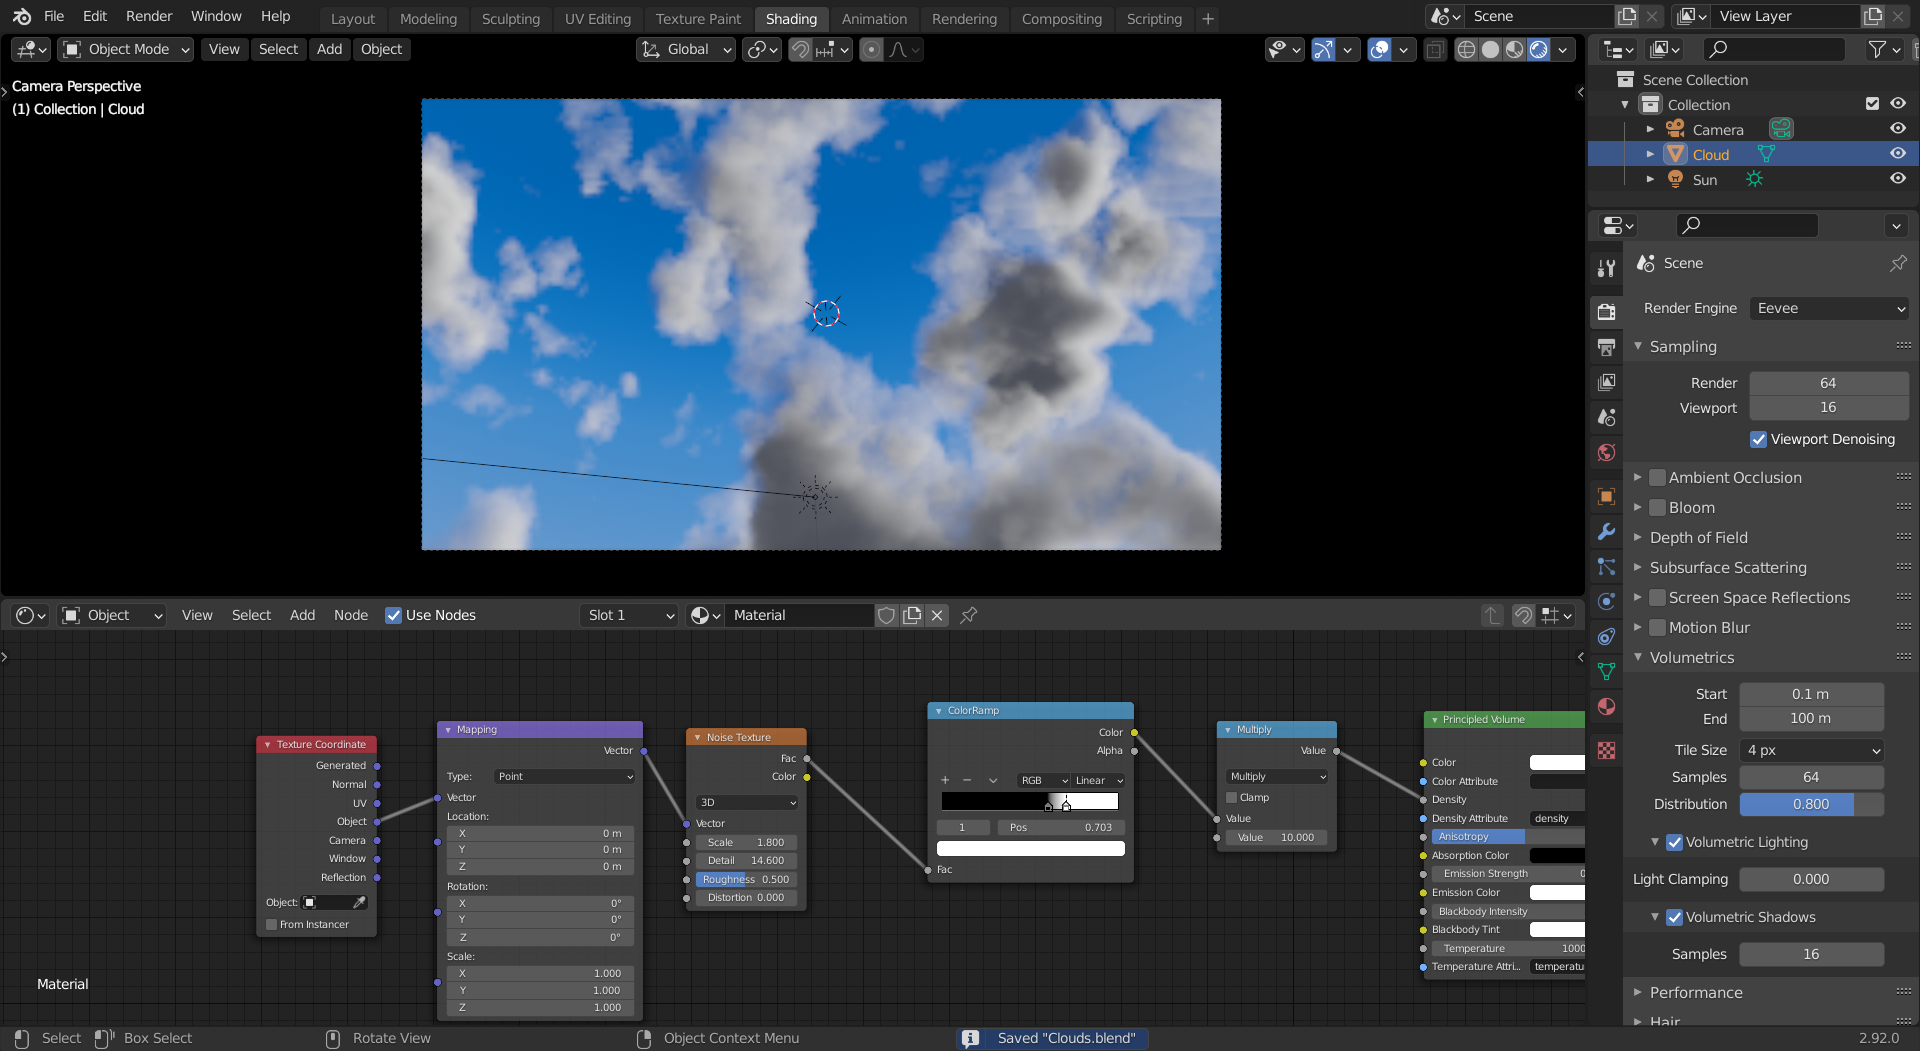Select rendered viewport shading mode icon
Viewport: 1920px width, 1051px height.
pyautogui.click(x=1539, y=50)
